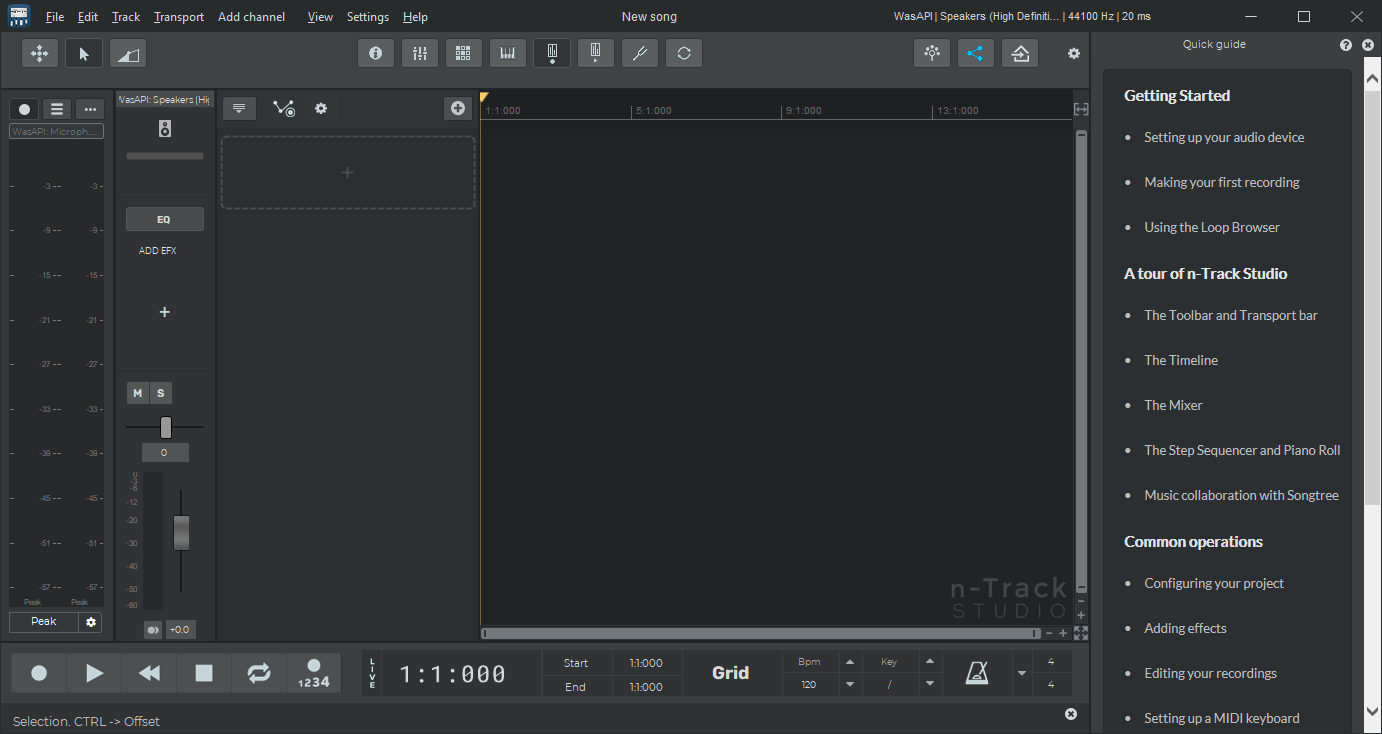This screenshot has width=1382, height=734.
Task: Increase Bpm with the up arrow
Action: 850,662
